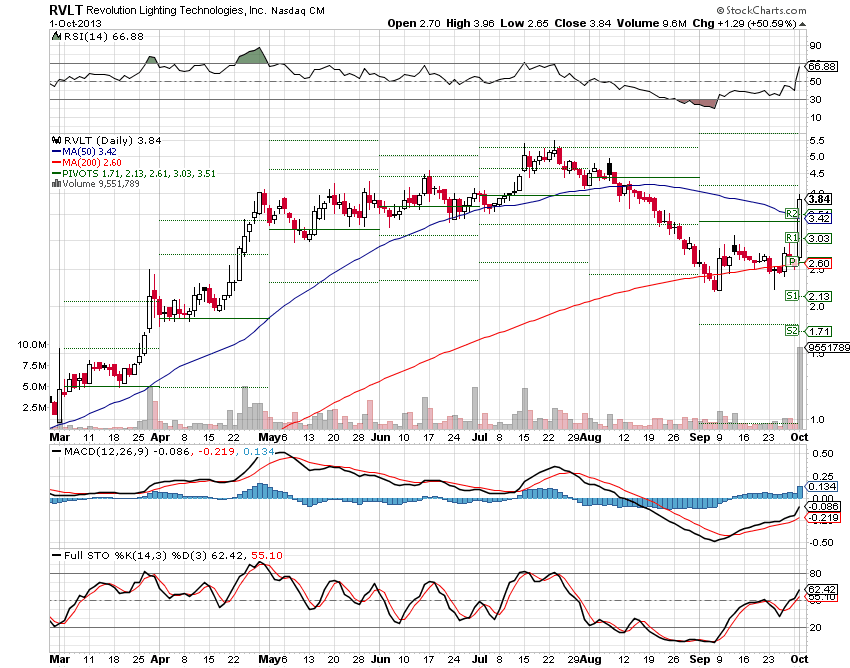This screenshot has height=668, width=850.
Task: Select the R1 pivot marker box
Action: tap(792, 237)
